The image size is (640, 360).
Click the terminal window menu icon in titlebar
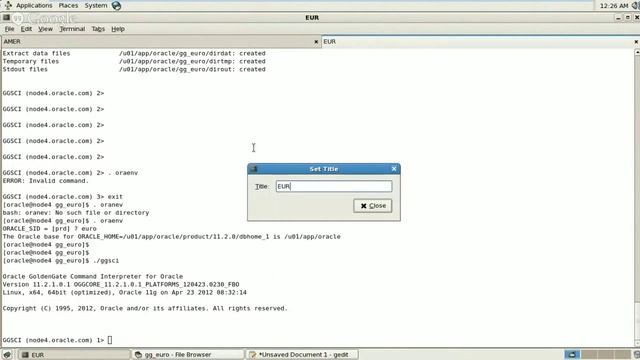(x=6, y=18)
